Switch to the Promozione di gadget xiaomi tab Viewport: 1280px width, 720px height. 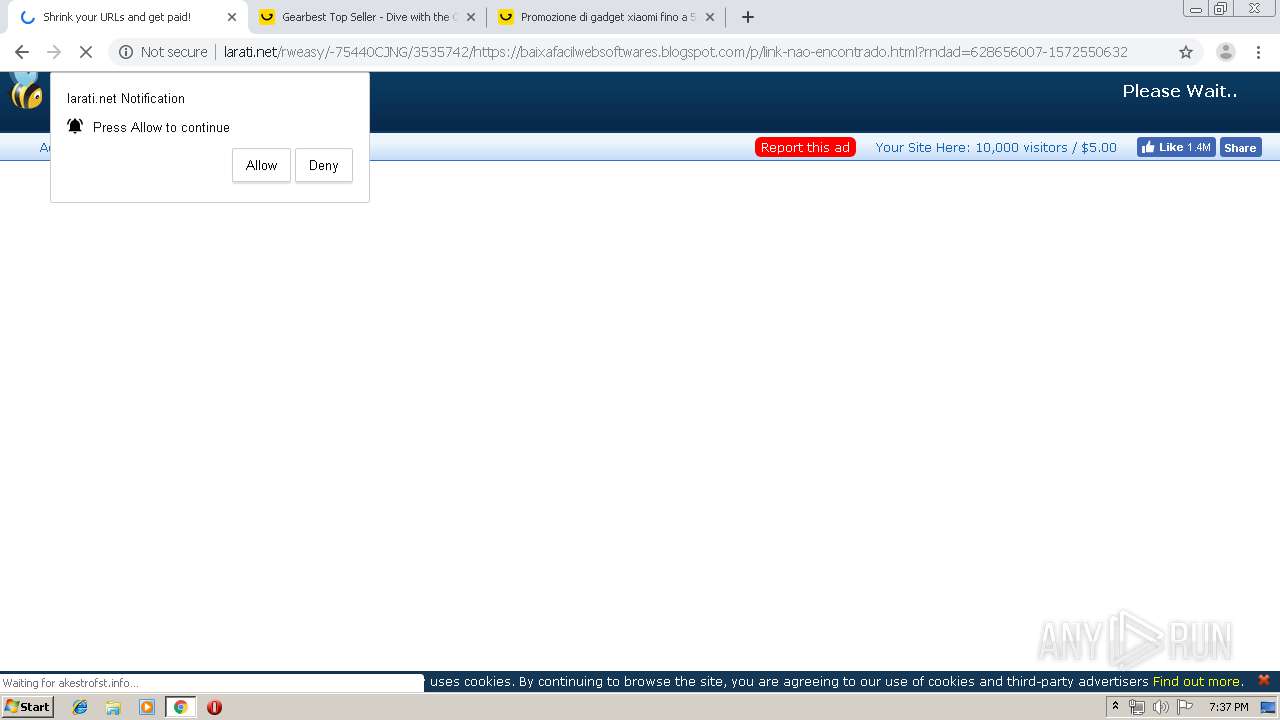(x=607, y=17)
